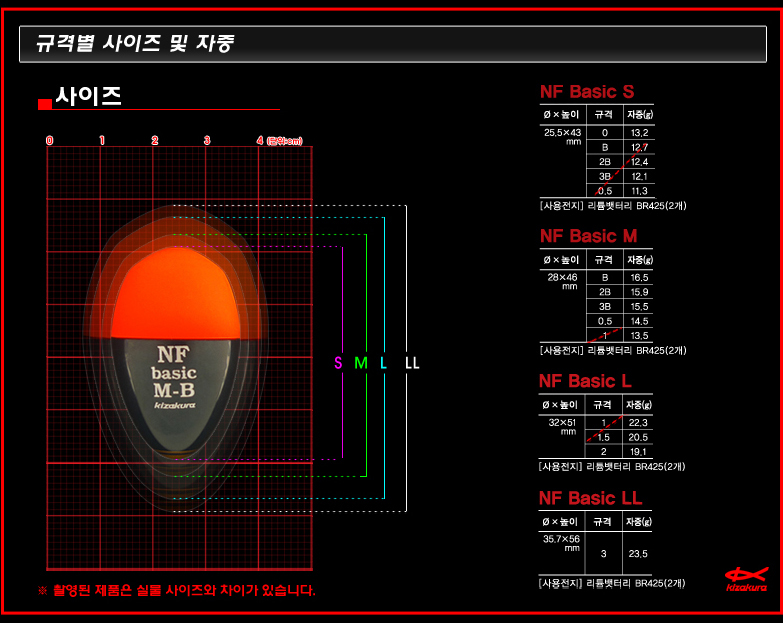This screenshot has width=783, height=623.
Task: Click weight value '19.1'
Action: click(638, 452)
